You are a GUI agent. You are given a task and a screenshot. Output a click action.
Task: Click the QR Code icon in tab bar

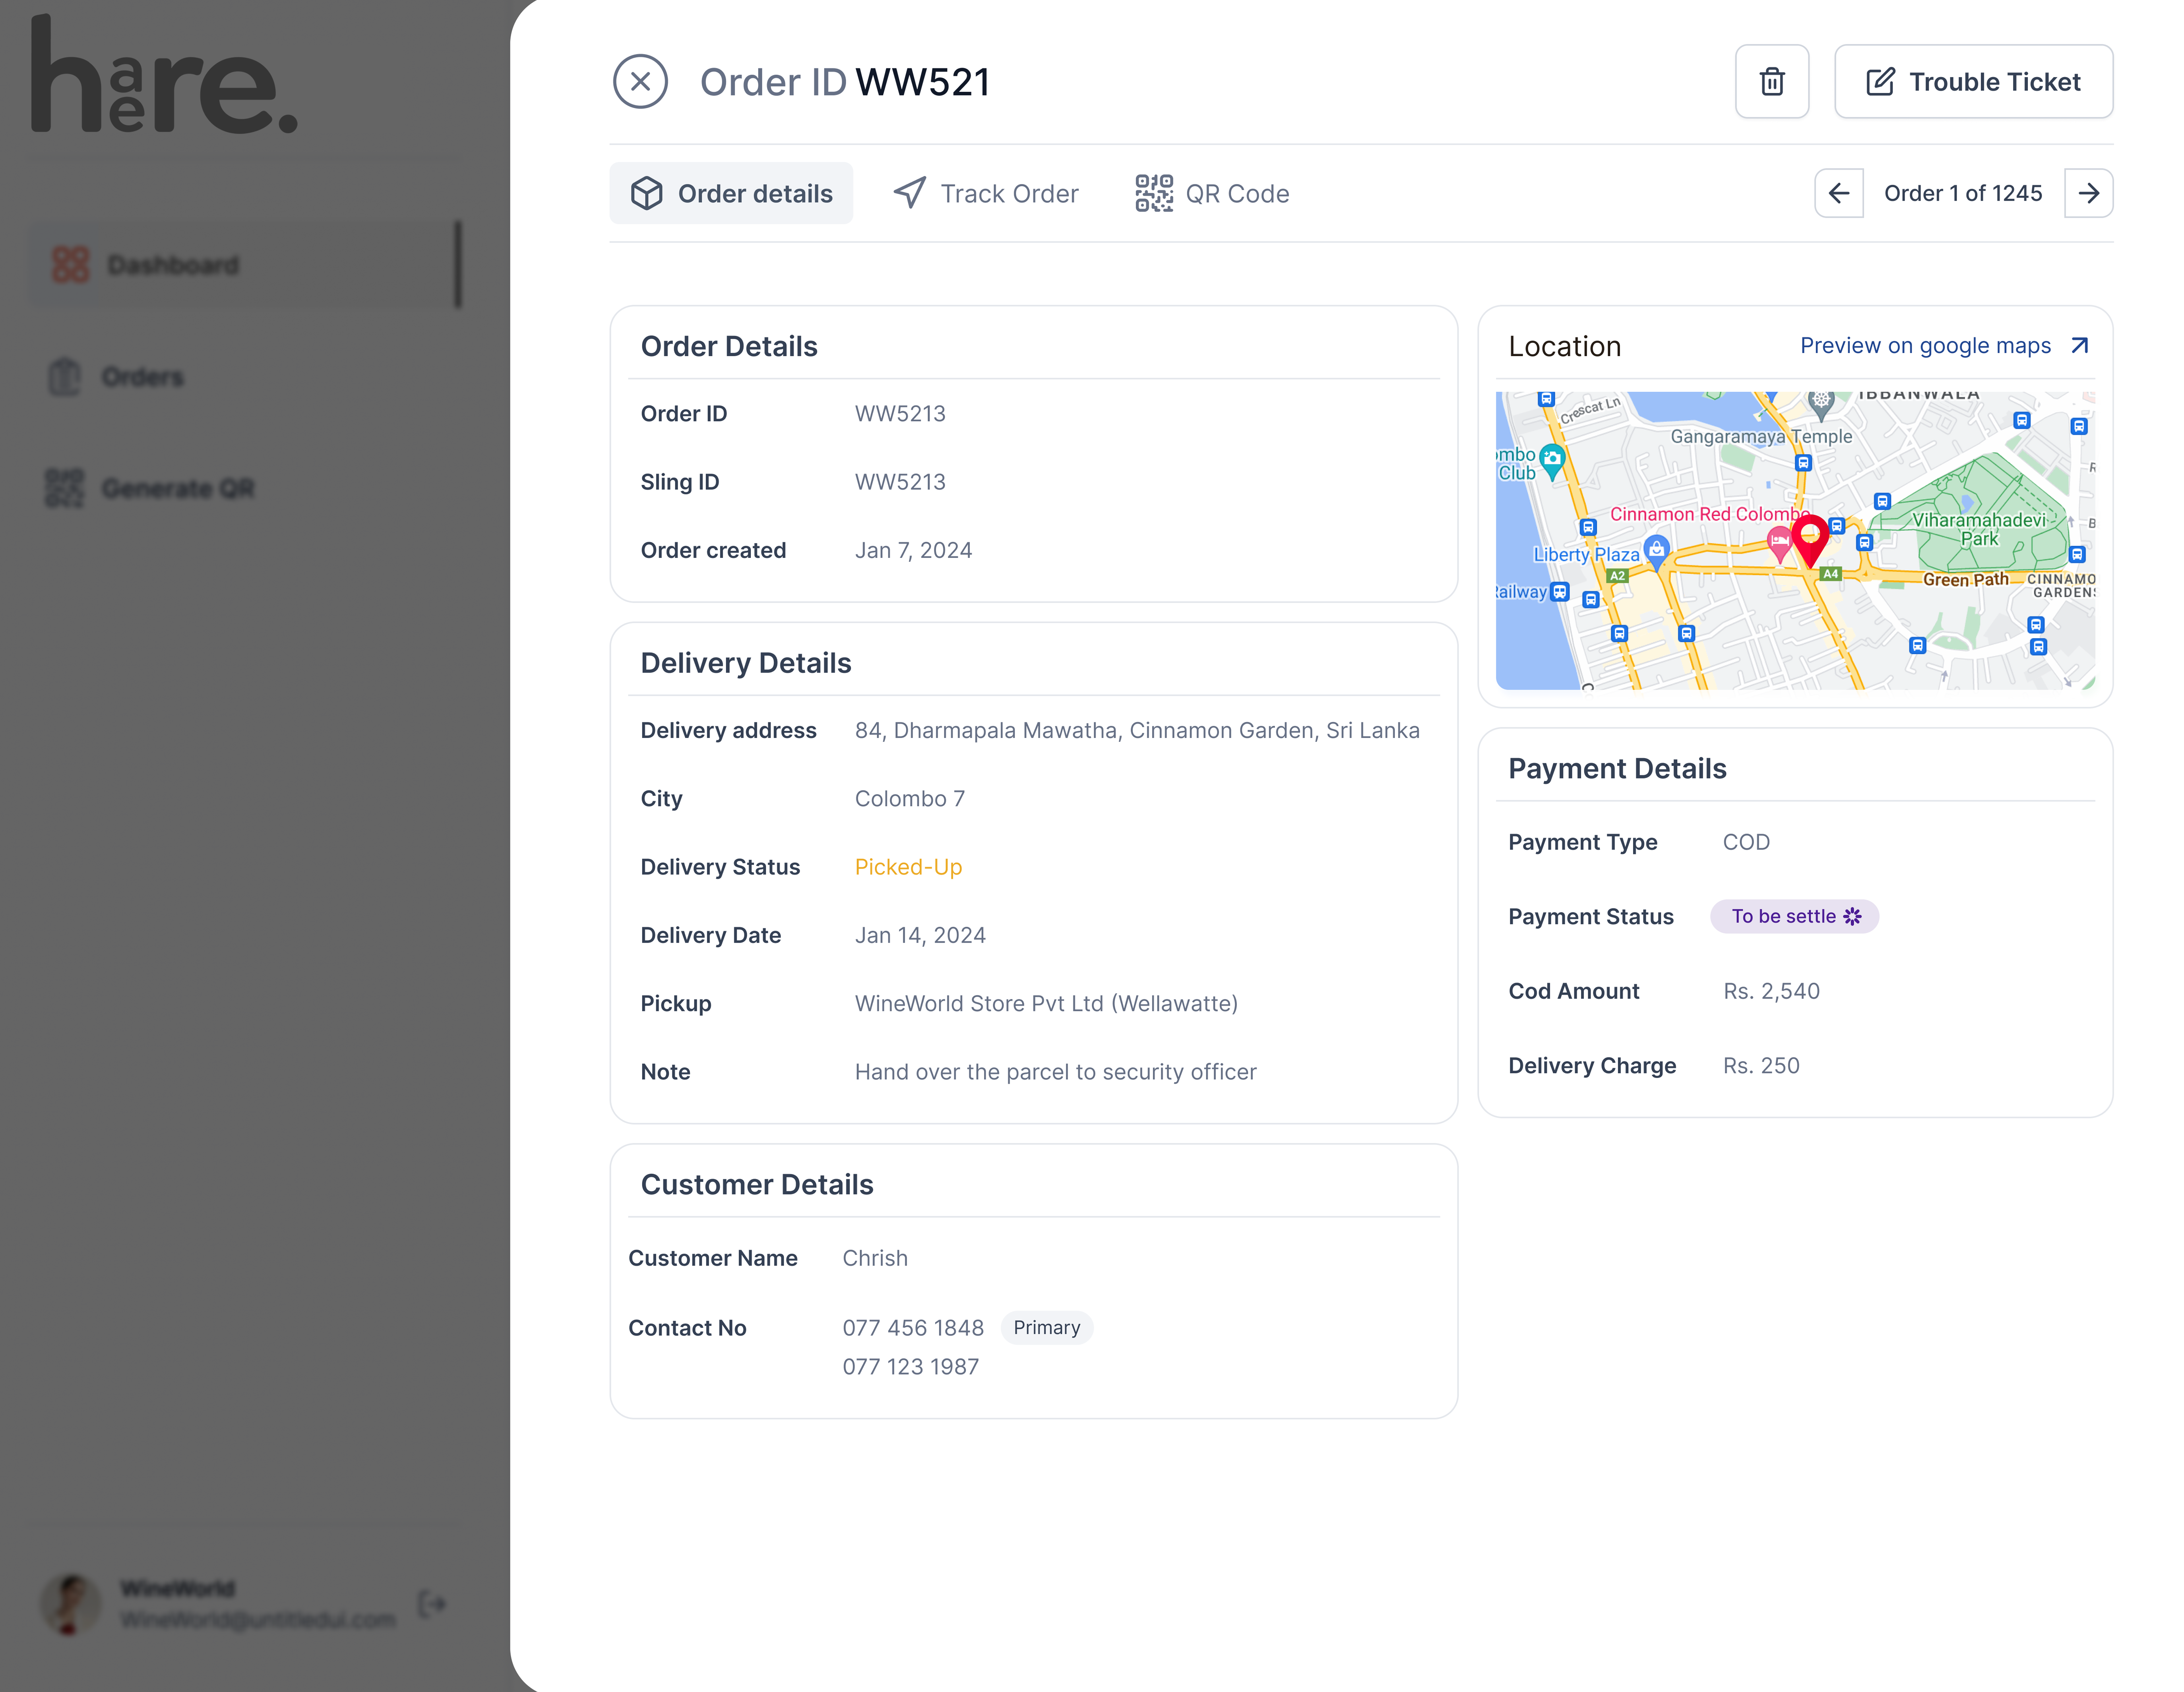[1154, 193]
